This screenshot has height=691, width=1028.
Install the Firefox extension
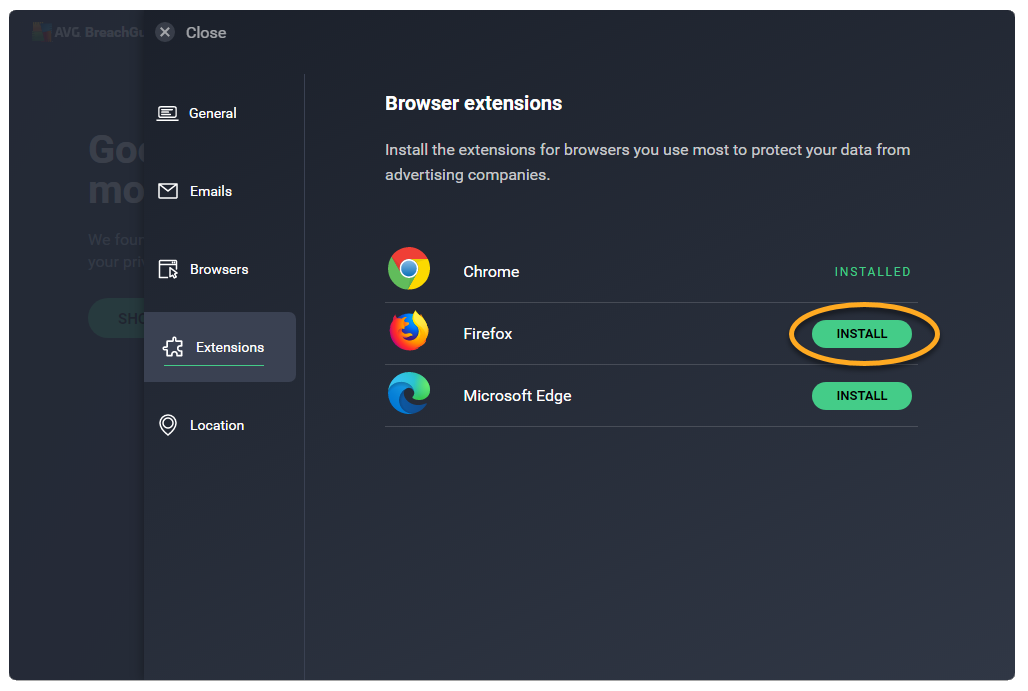click(x=861, y=334)
